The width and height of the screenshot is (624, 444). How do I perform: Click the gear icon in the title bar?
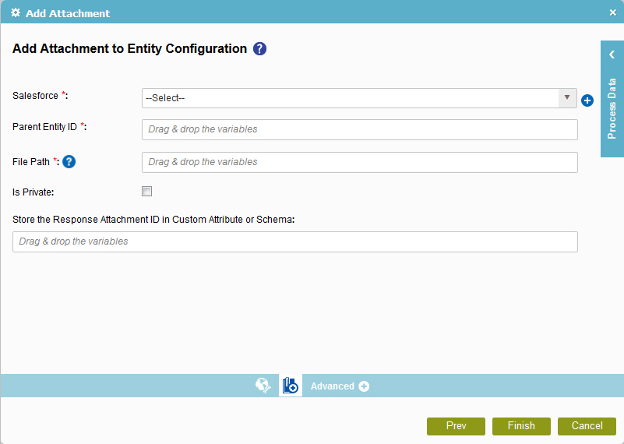(16, 13)
